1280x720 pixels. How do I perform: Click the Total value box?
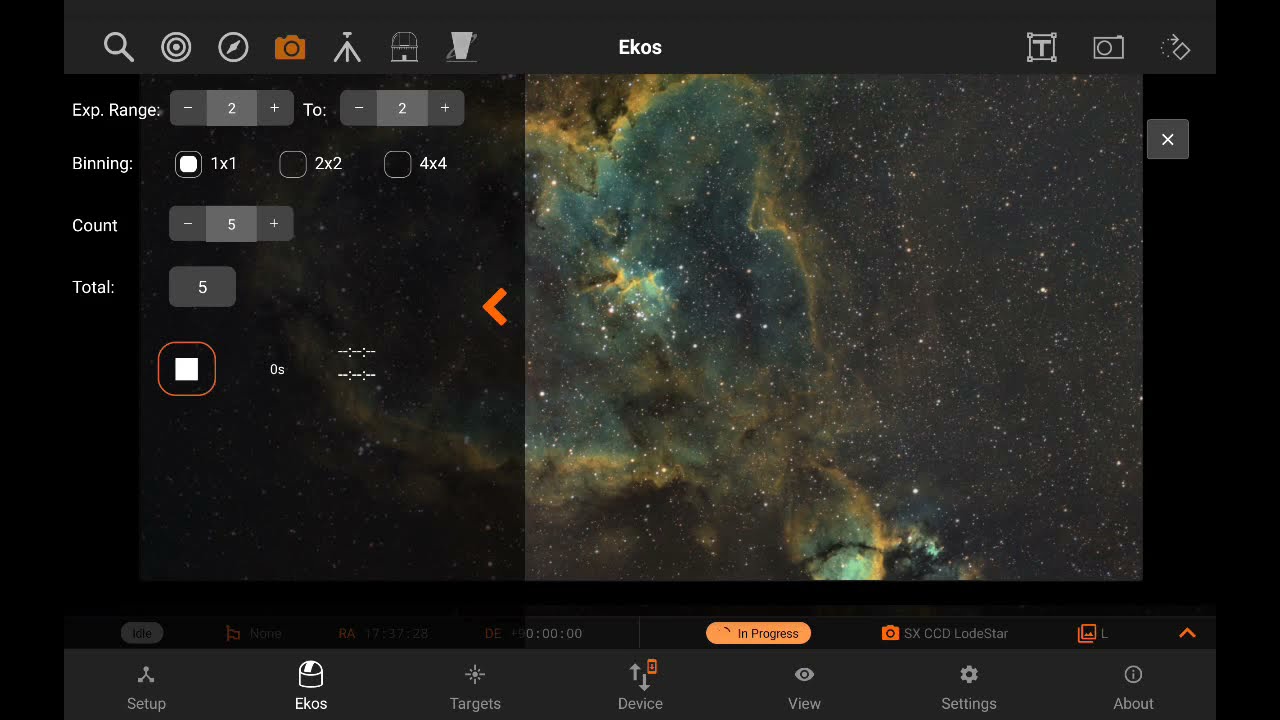pos(202,287)
